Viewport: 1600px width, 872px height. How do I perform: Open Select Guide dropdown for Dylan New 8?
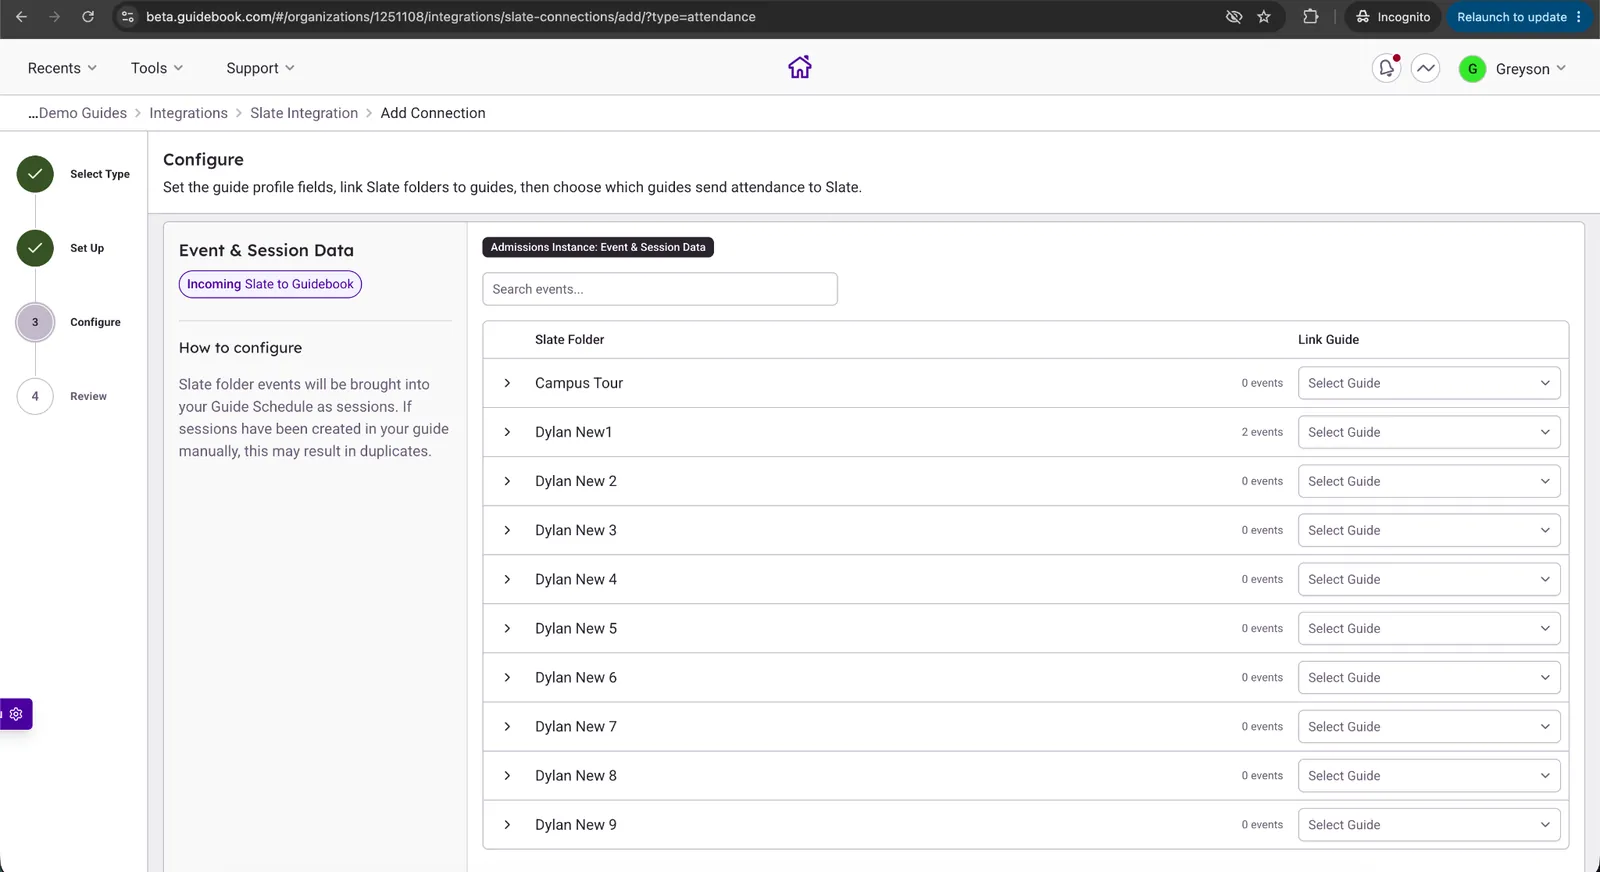tap(1429, 775)
